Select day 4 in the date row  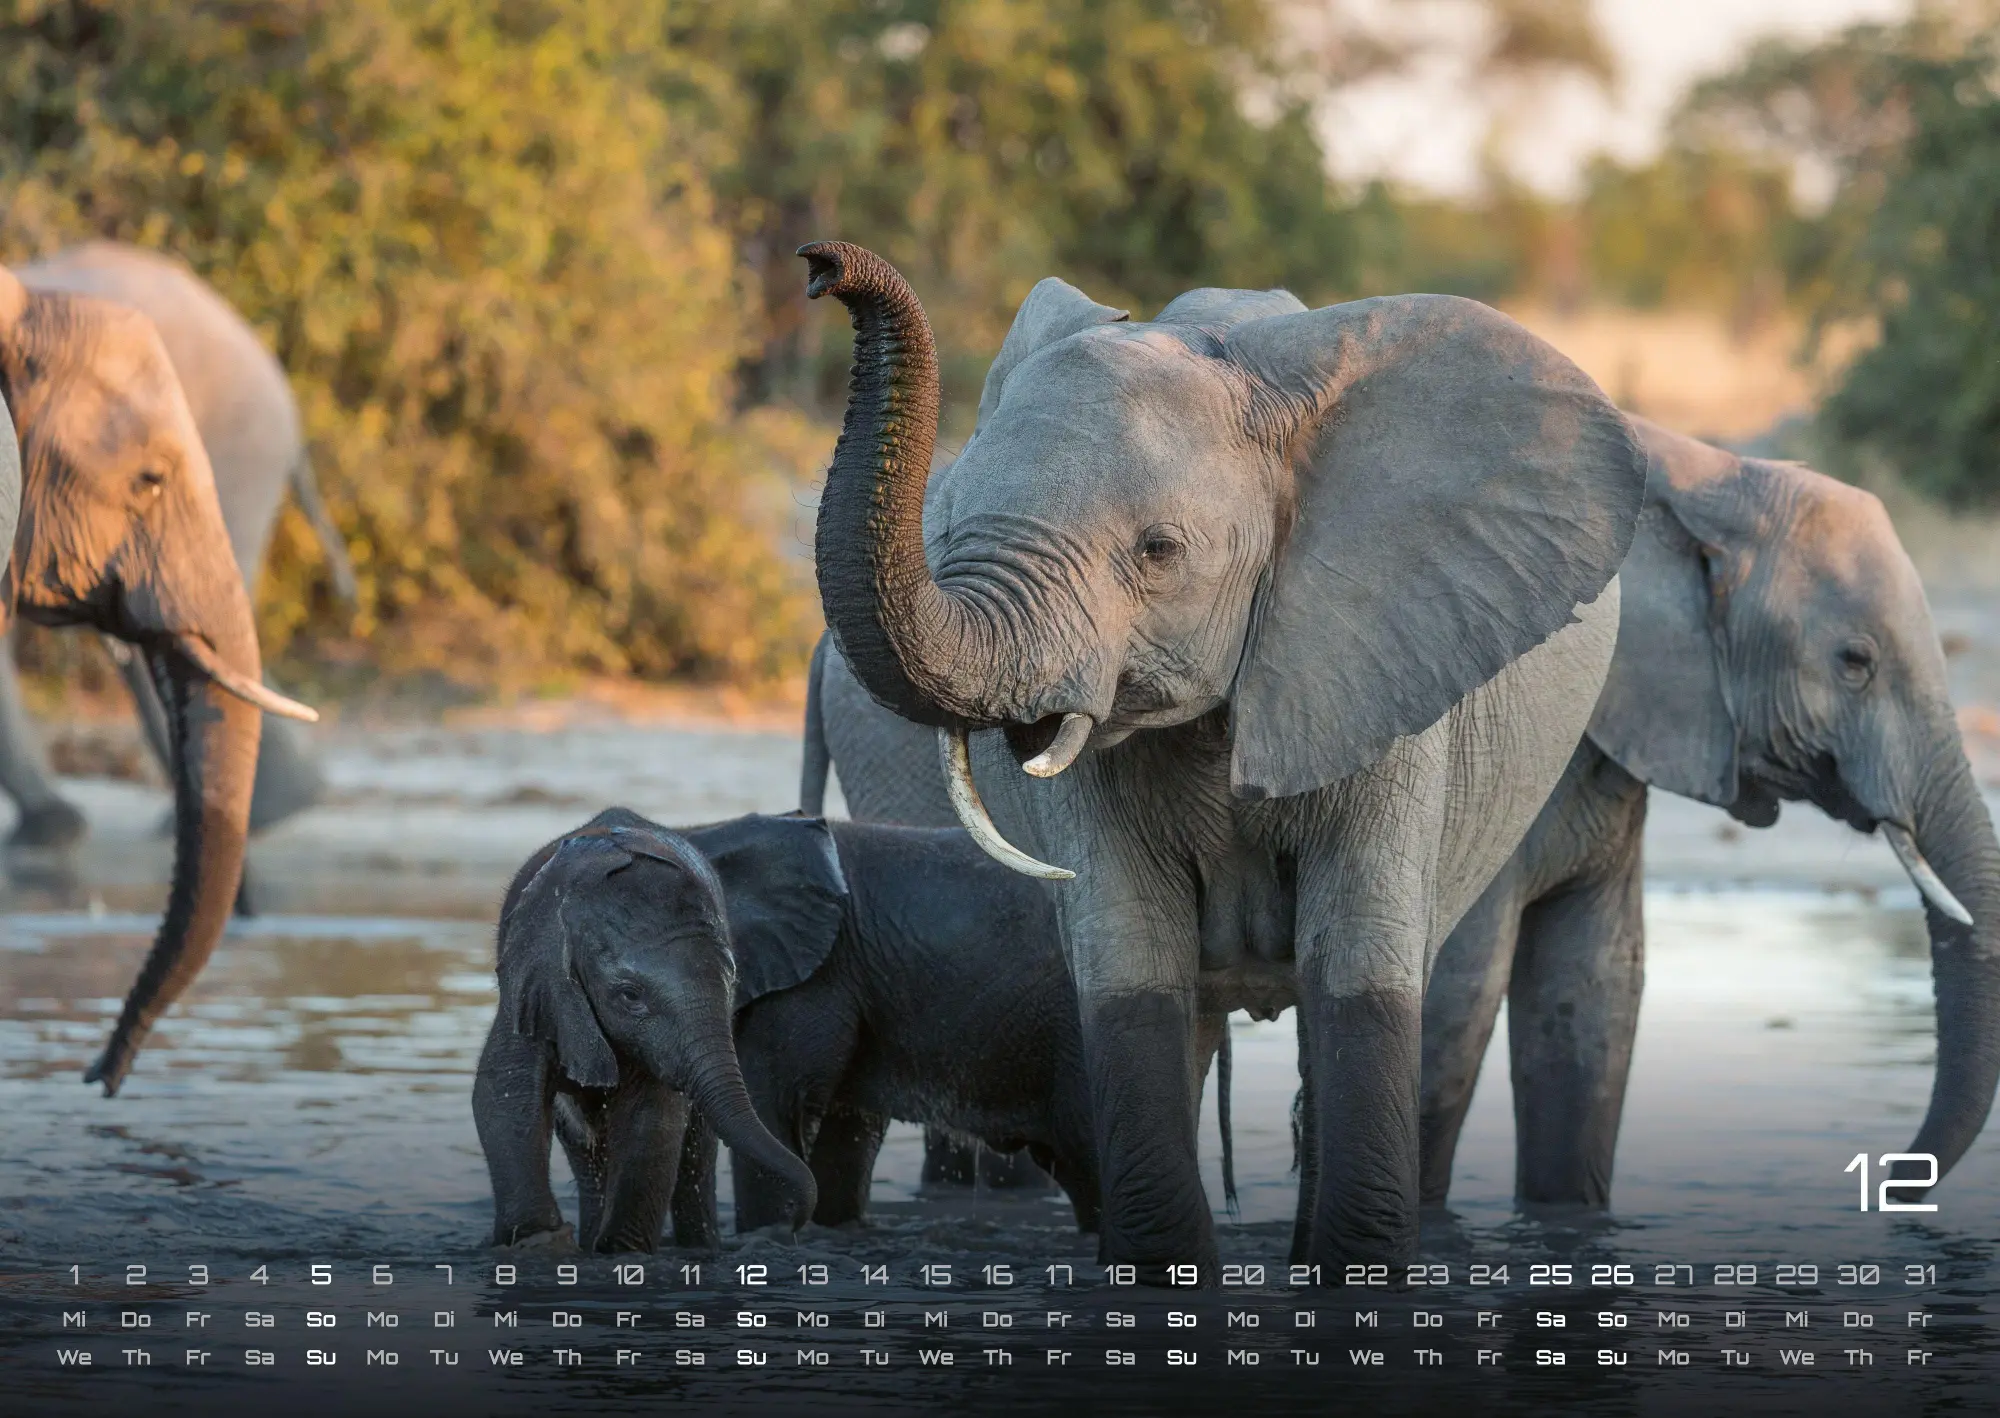click(x=259, y=1275)
